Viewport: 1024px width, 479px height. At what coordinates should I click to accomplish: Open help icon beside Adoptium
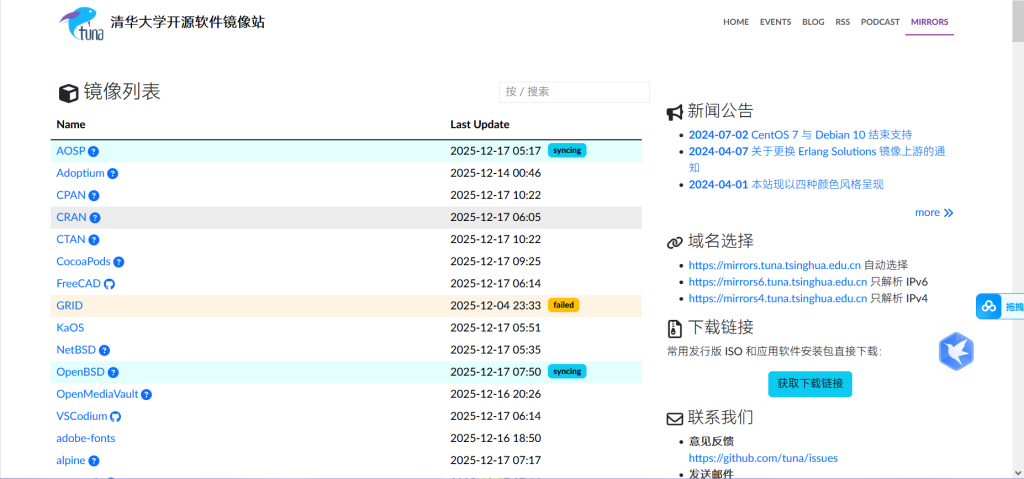[x=113, y=173]
